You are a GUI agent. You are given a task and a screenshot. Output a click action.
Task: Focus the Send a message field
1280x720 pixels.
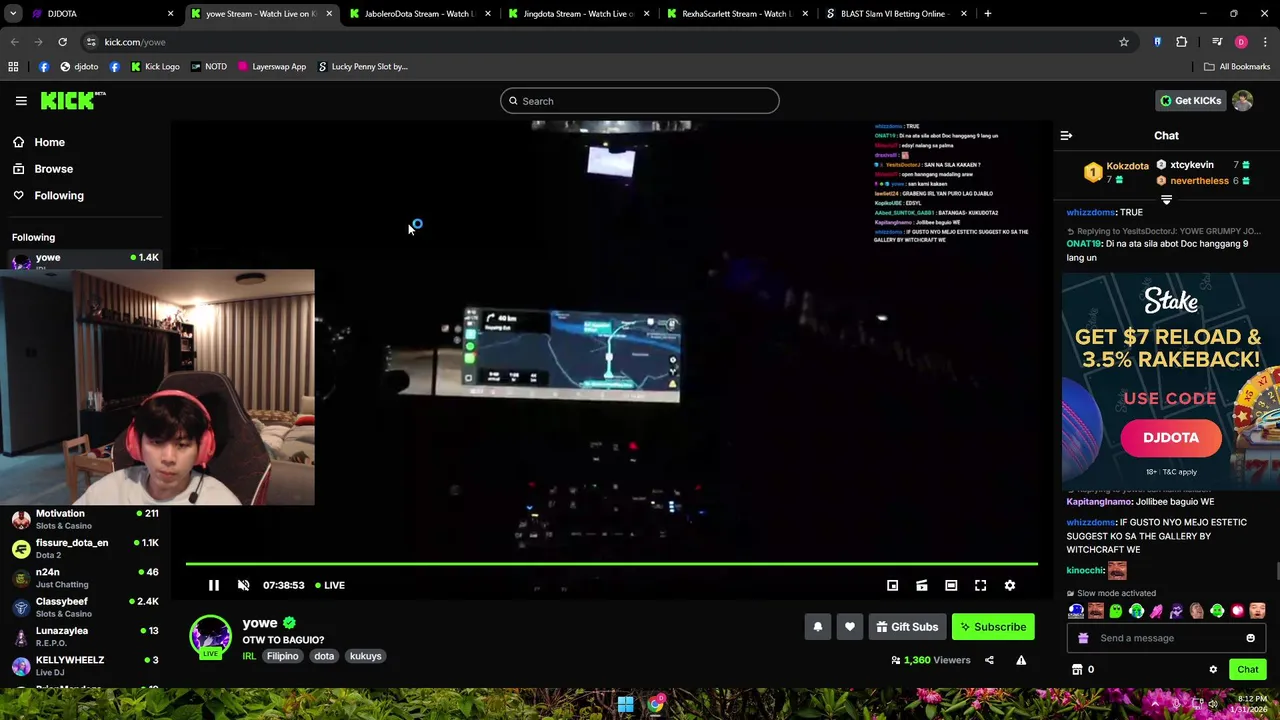[1167, 638]
